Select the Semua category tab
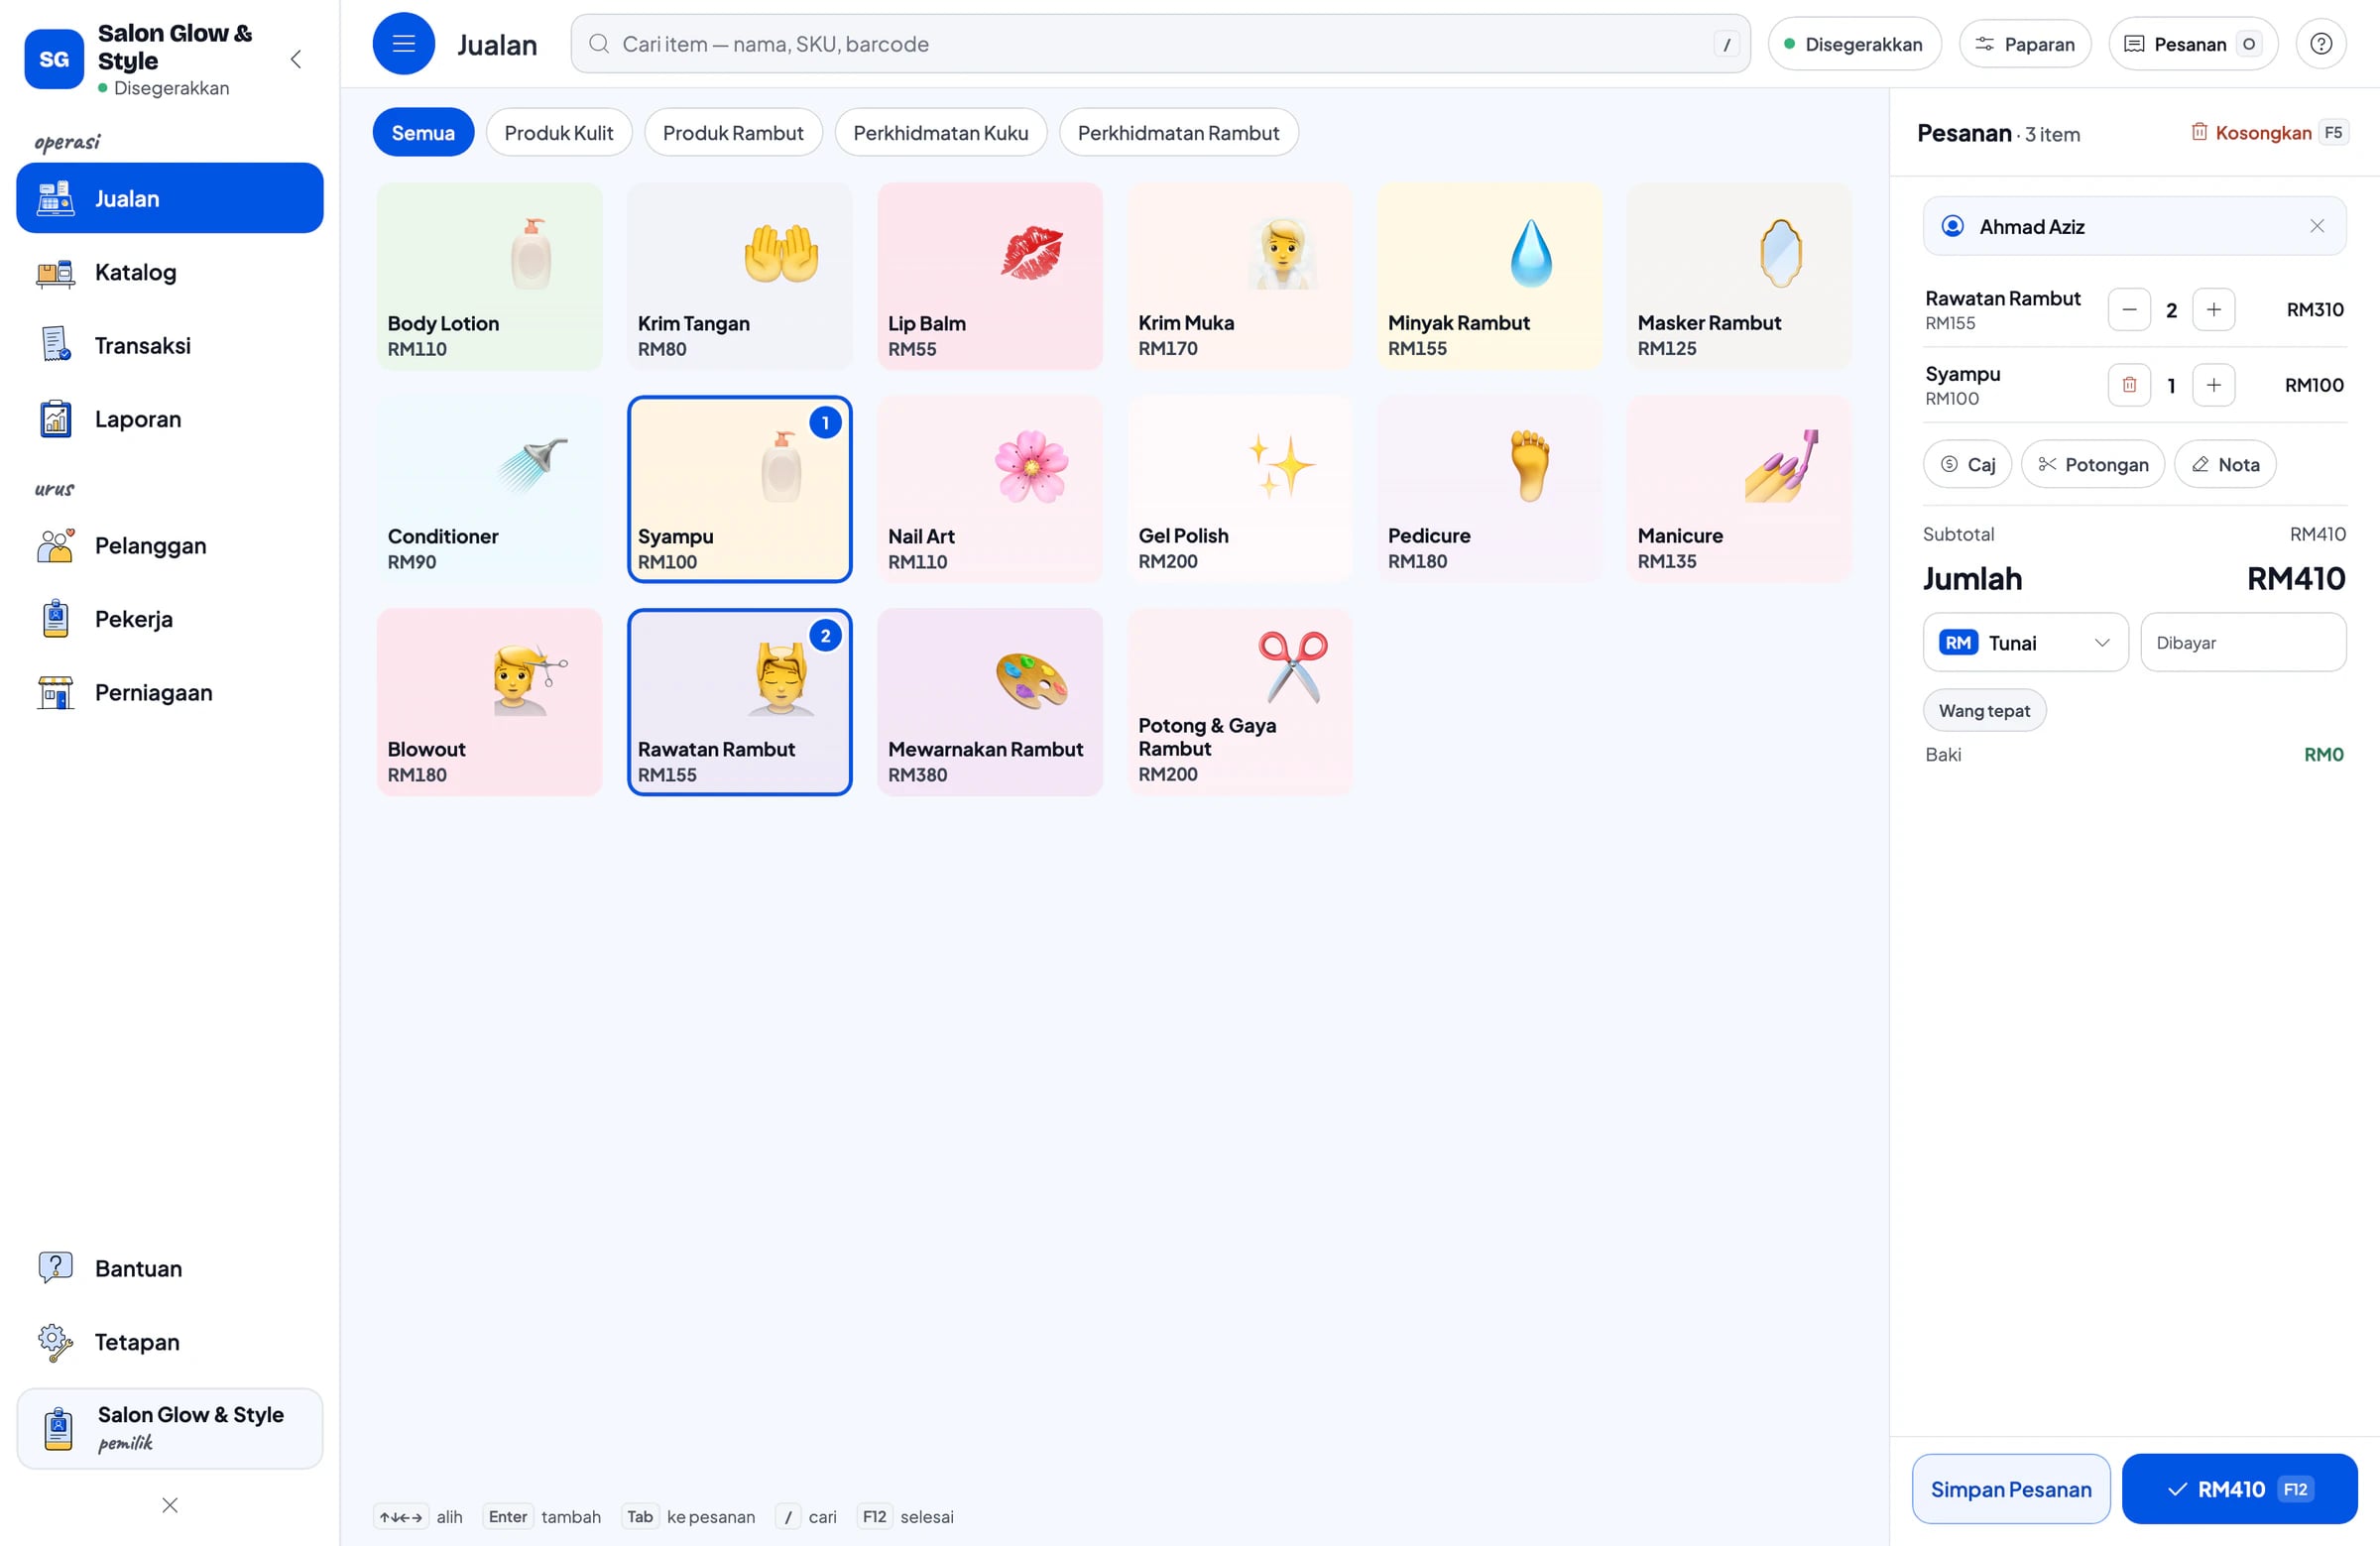 [423, 132]
